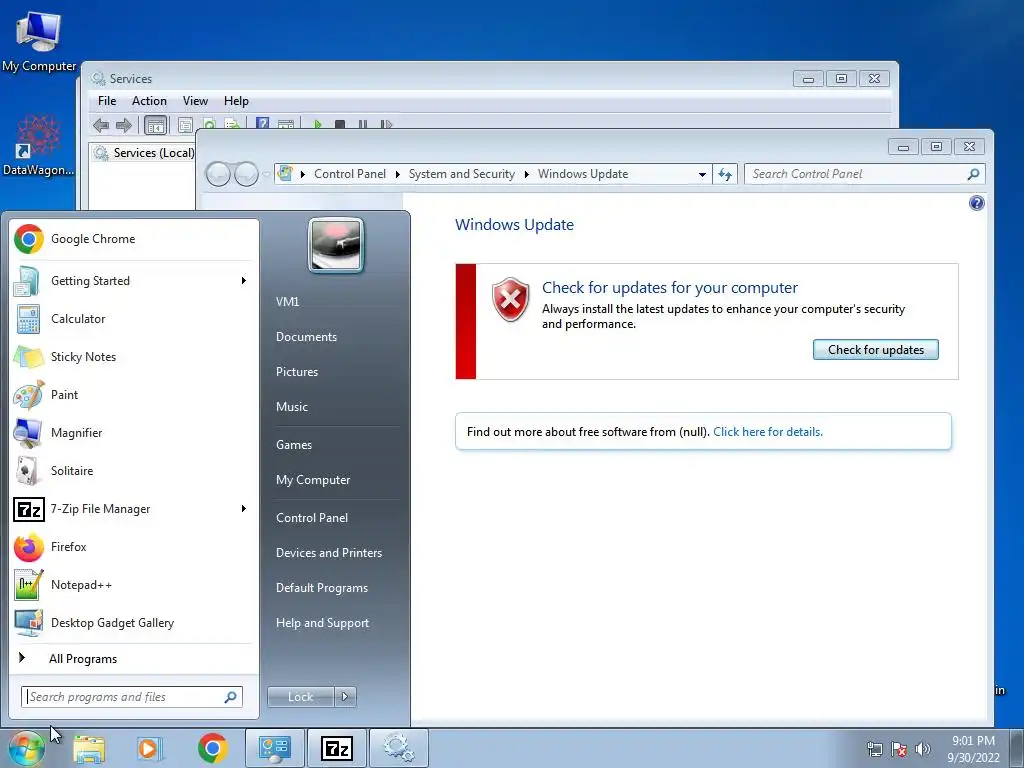Image resolution: width=1024 pixels, height=768 pixels.
Task: Launch Notepad++ from the Start menu
Action: [133, 584]
